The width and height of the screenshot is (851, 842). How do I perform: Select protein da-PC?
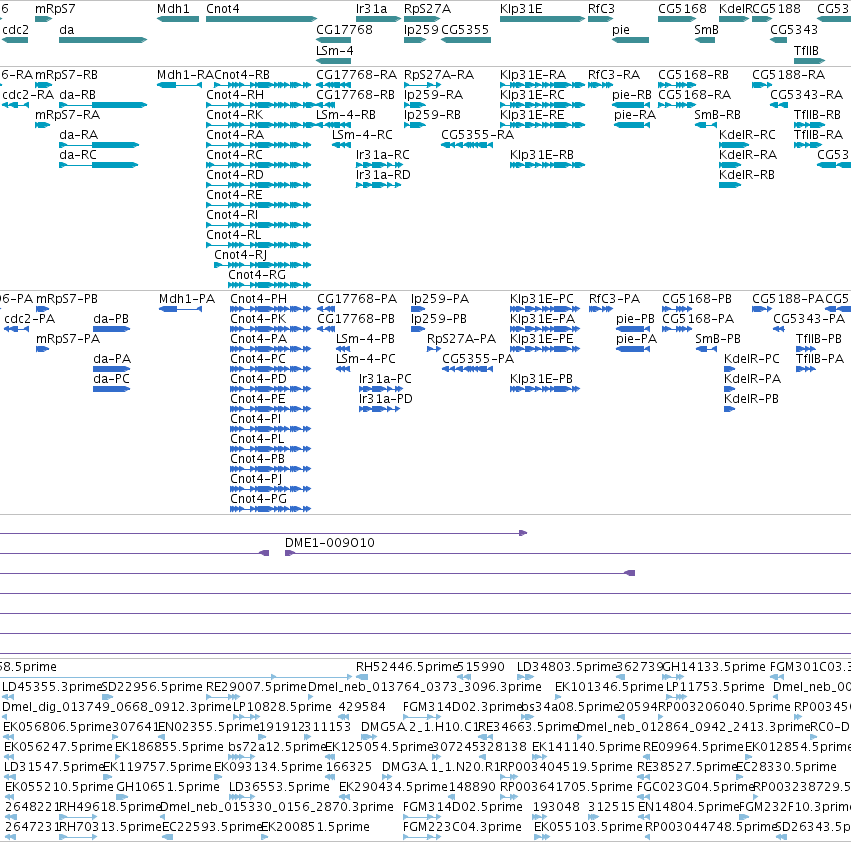click(x=111, y=379)
